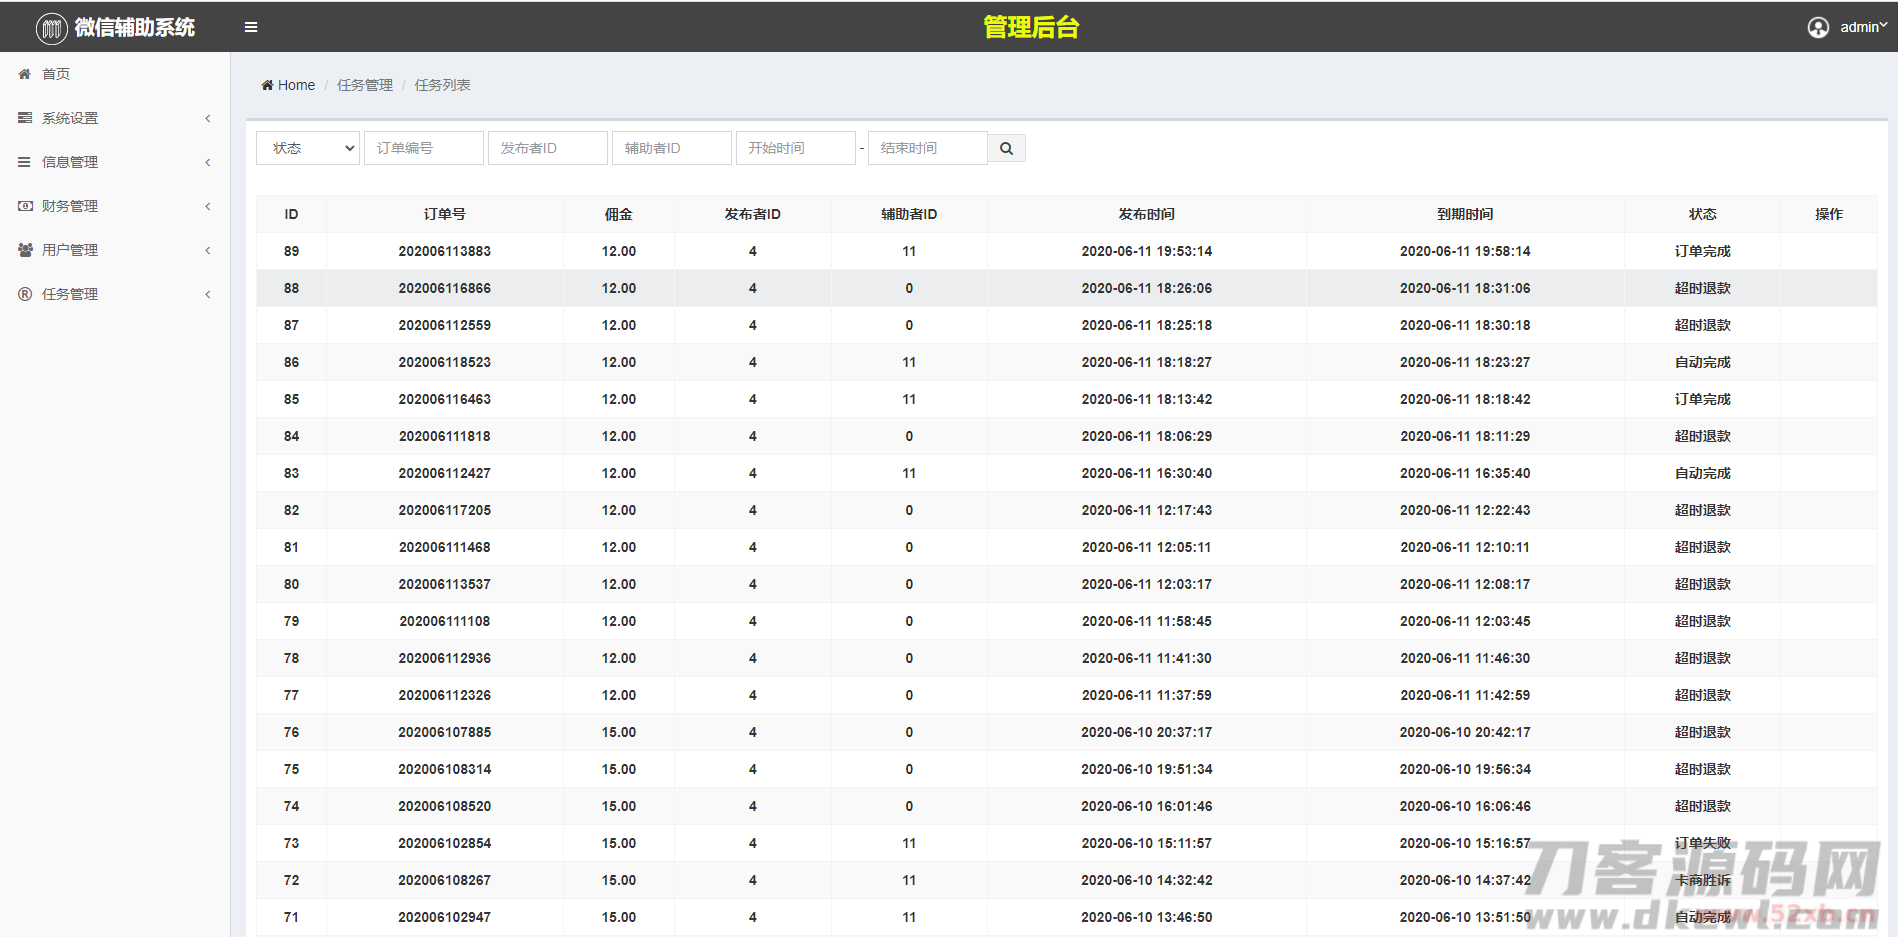
Task: Go to Home breadcrumb link
Action: [x=296, y=85]
